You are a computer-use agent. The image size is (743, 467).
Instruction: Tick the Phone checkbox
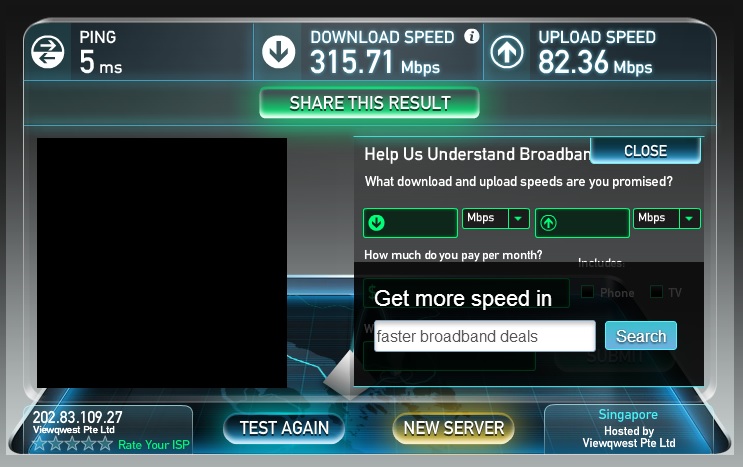pos(588,292)
